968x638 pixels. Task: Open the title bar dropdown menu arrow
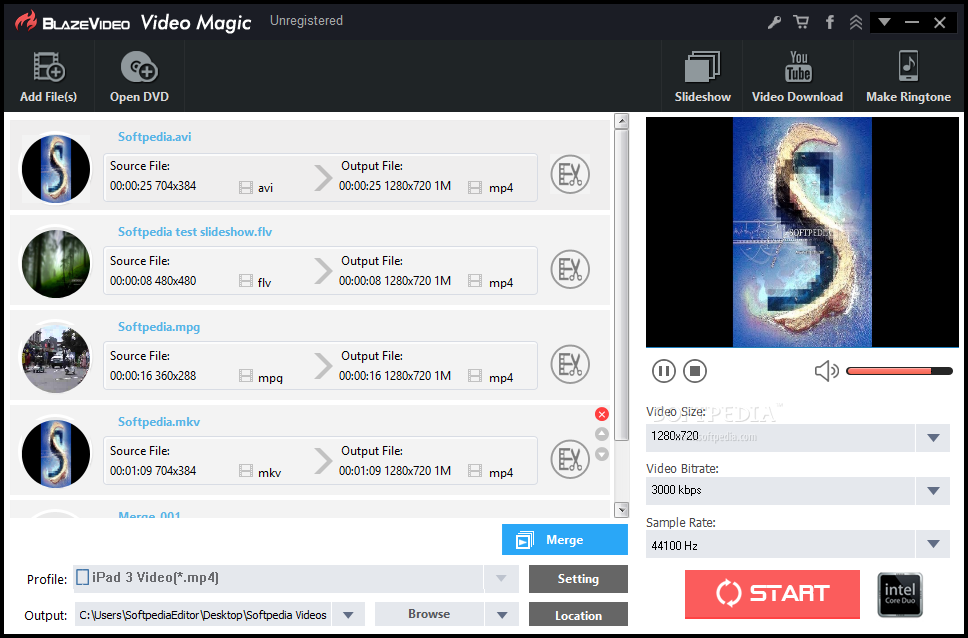884,23
